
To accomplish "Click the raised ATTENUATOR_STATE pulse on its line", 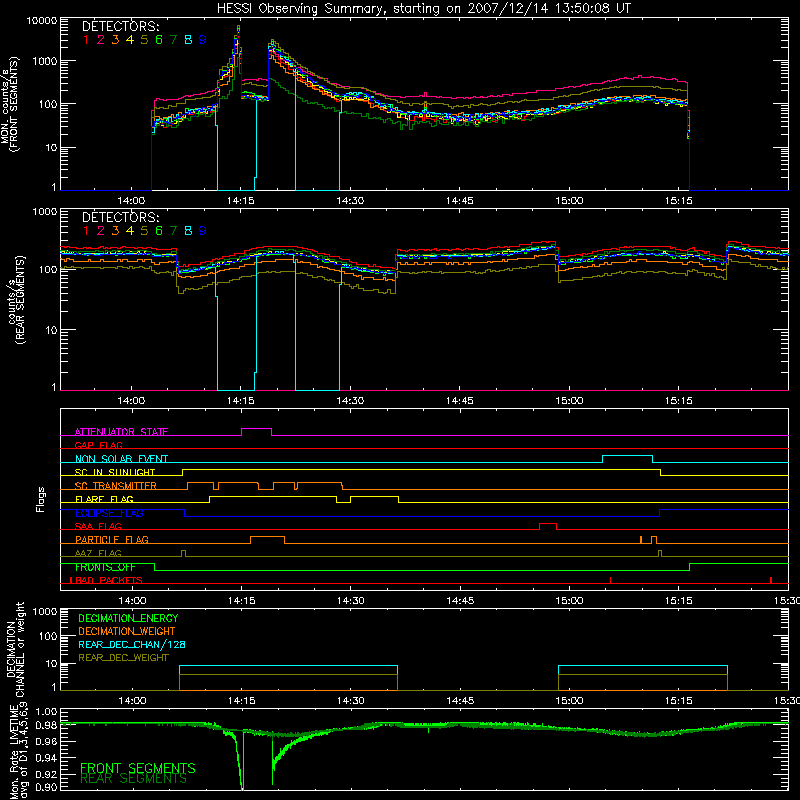I will tap(256, 429).
